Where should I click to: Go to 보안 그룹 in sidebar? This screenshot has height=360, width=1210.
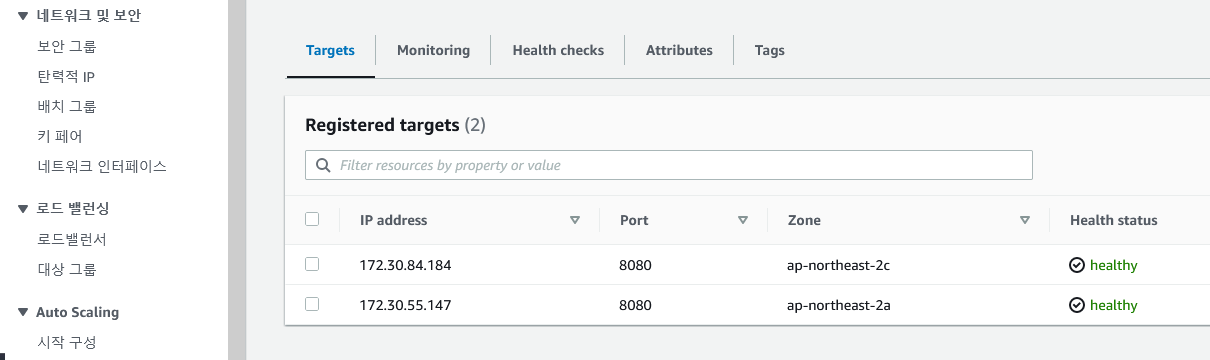67,46
